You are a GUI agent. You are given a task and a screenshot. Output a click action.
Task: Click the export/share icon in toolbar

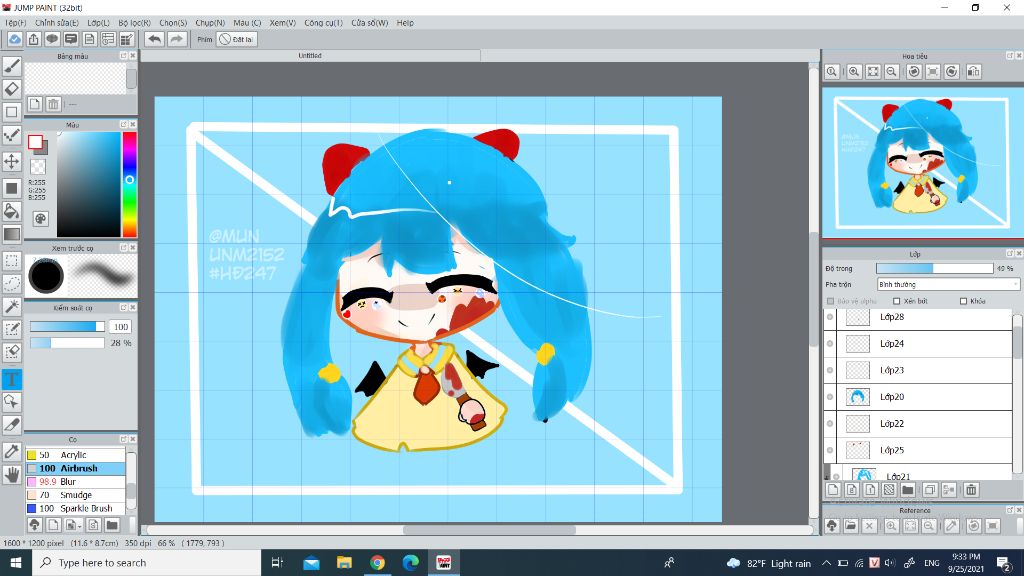(33, 39)
